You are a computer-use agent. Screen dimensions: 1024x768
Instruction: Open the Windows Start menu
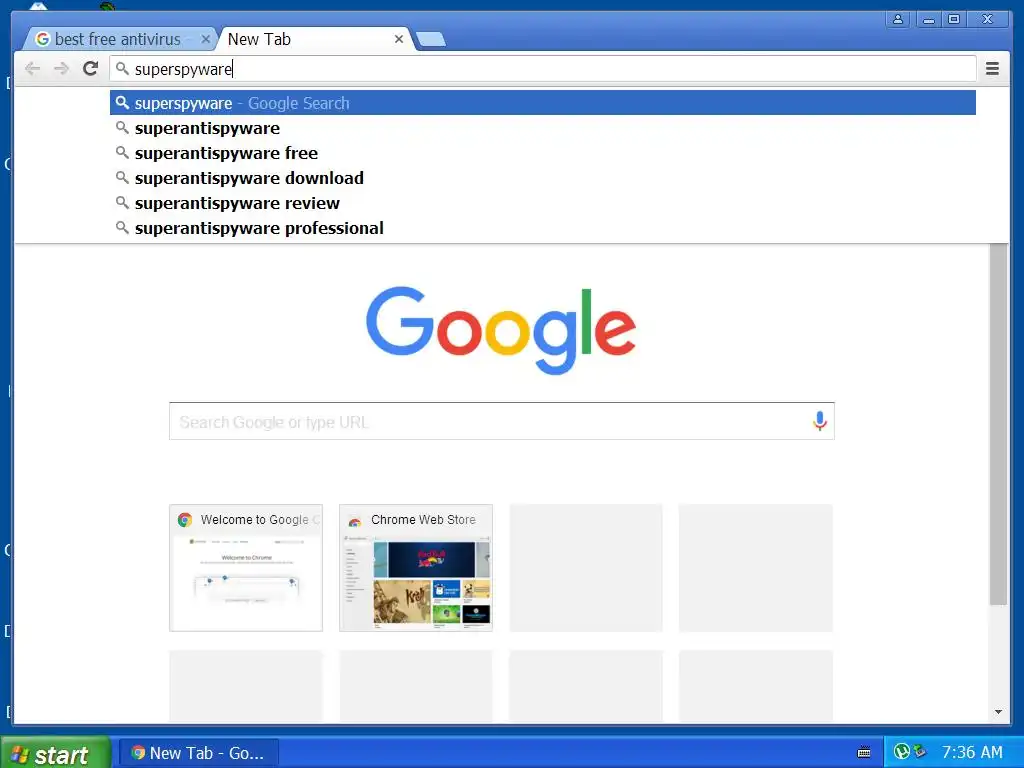coord(56,753)
